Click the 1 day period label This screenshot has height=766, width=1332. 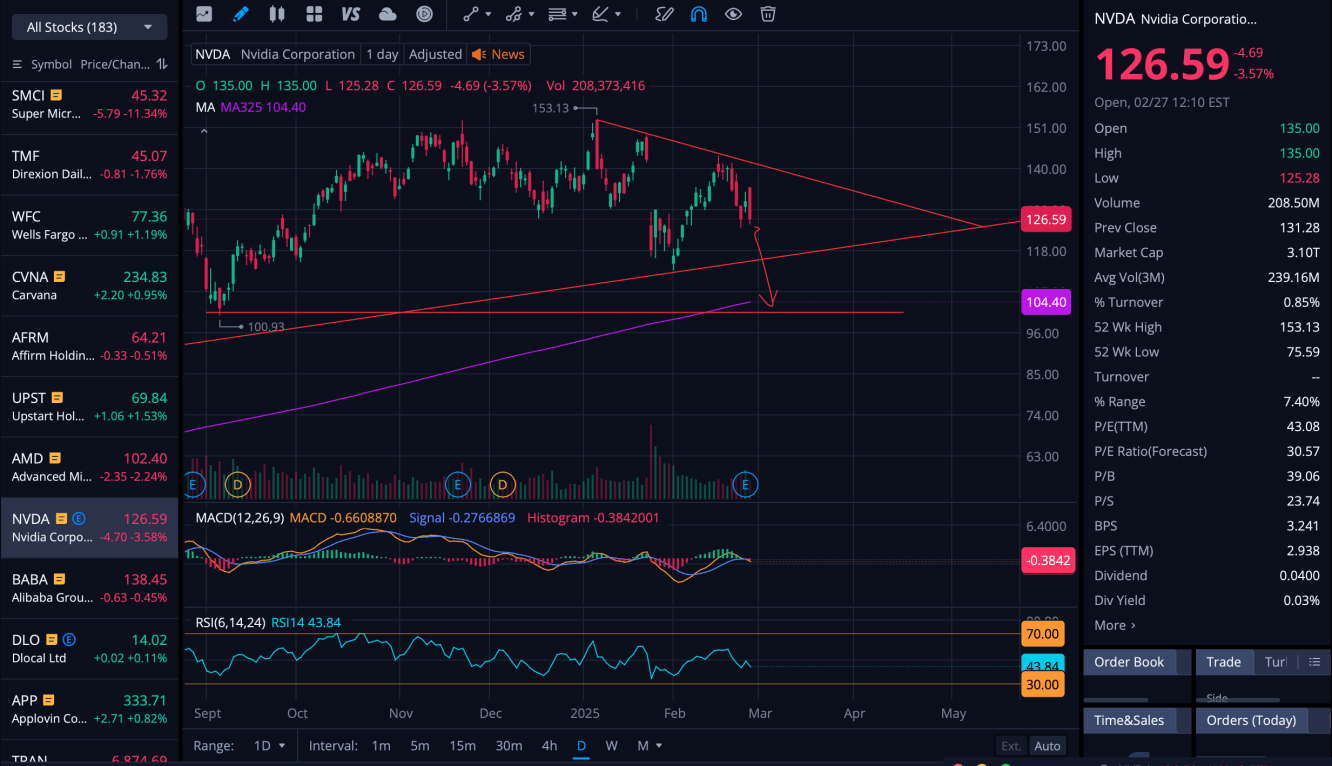382,54
